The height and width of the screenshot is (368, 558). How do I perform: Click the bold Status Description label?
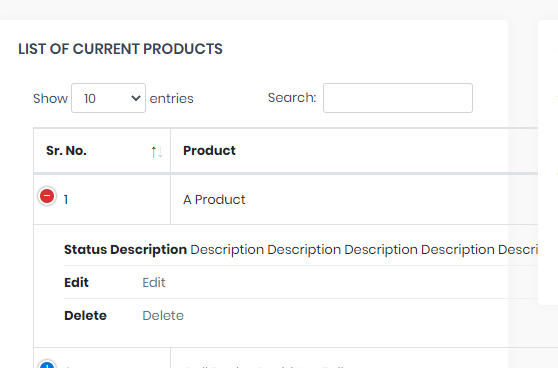coord(125,249)
